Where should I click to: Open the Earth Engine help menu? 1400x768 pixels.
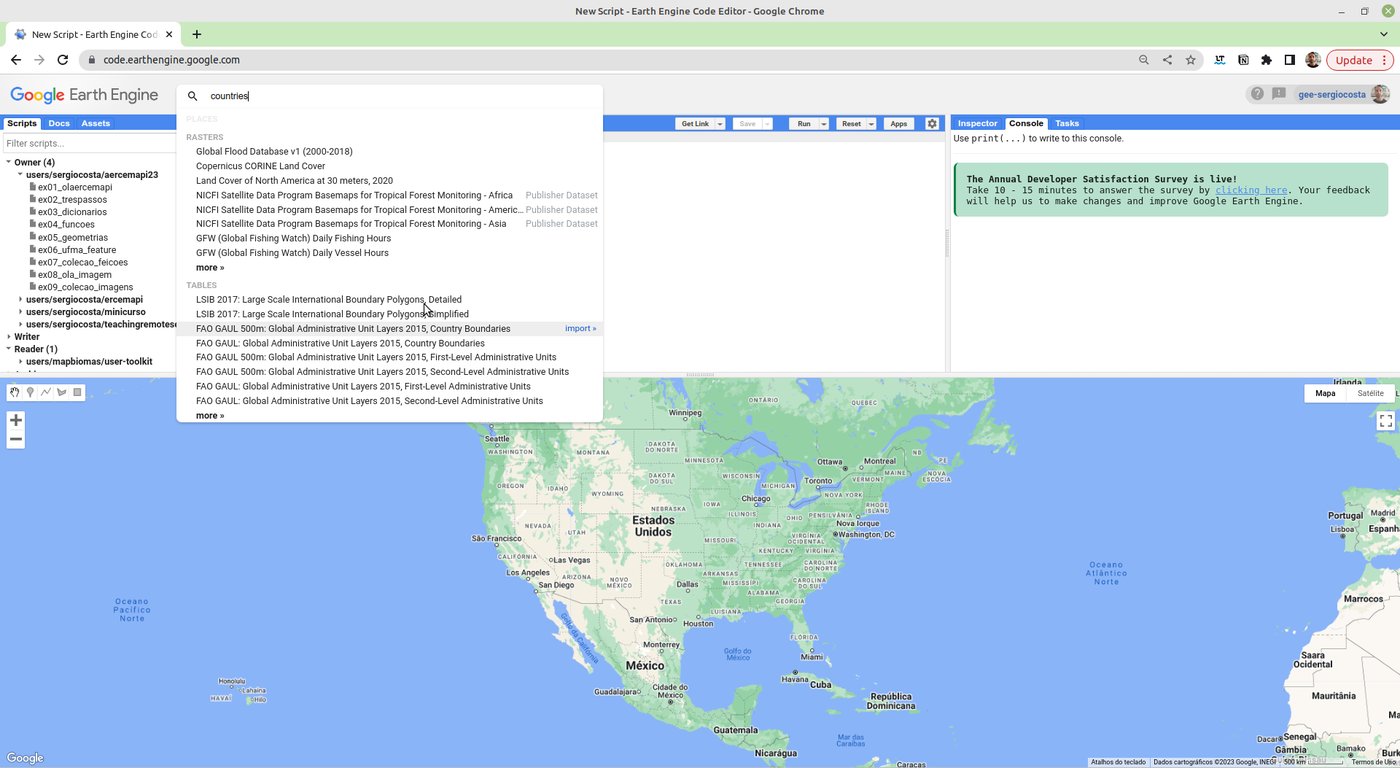[x=1257, y=94]
